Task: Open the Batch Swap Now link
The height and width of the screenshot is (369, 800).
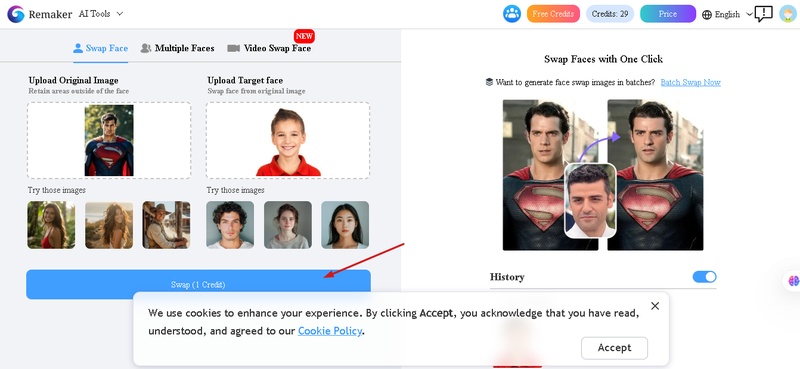Action: pos(690,82)
